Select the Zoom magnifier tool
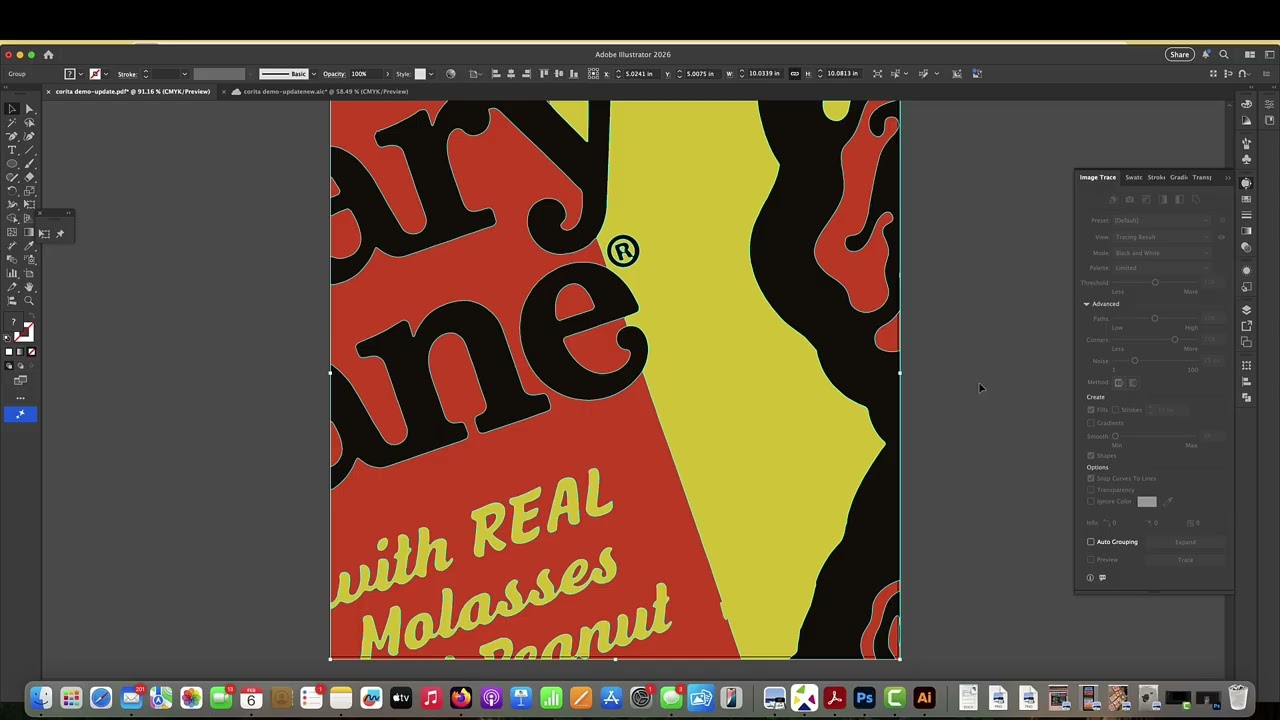 29,300
